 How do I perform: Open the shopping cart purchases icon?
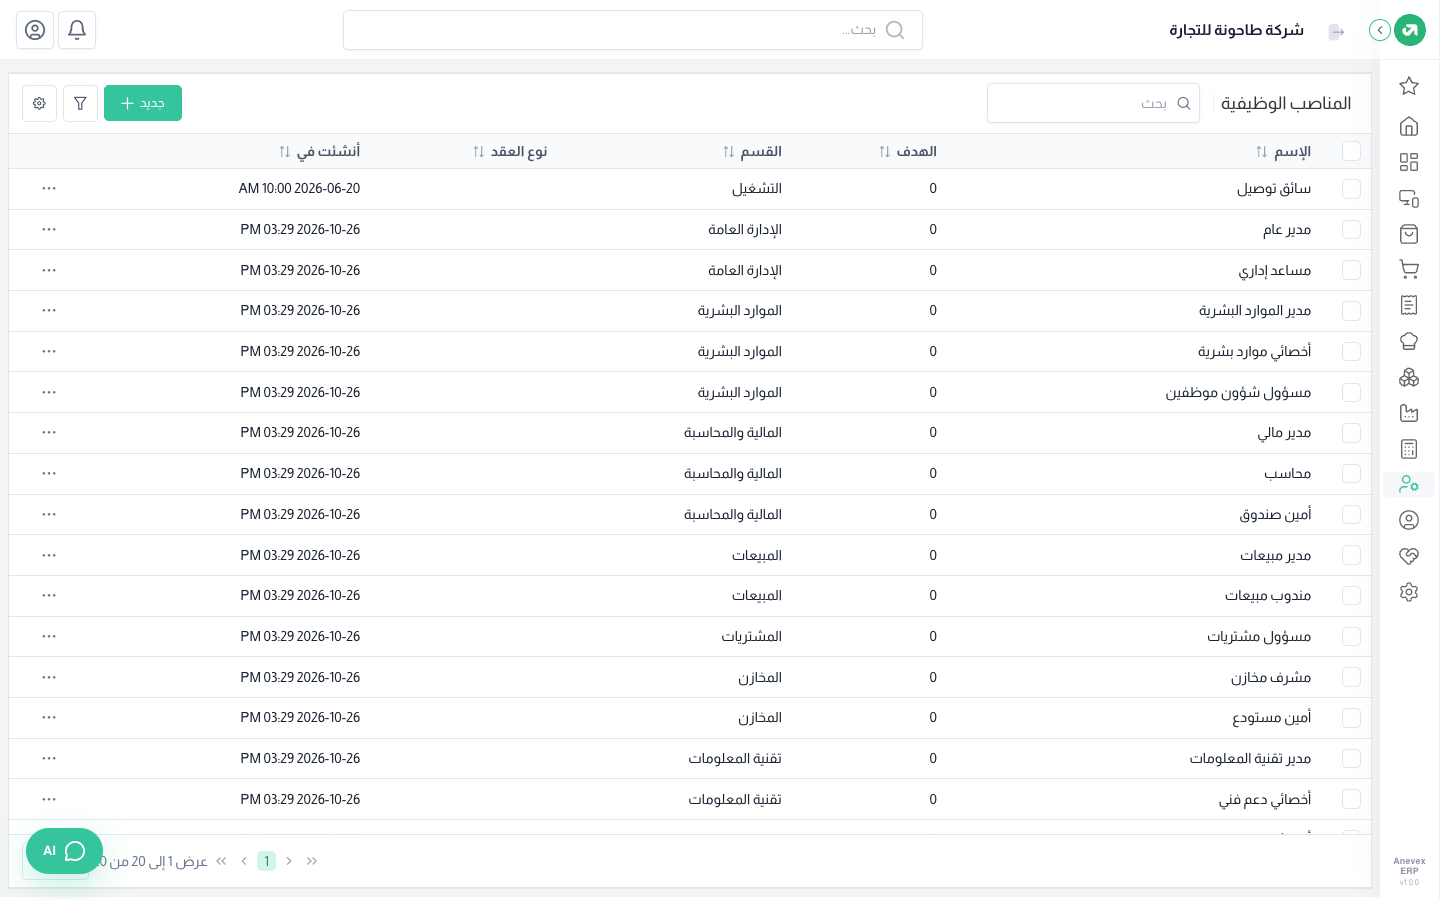tap(1409, 269)
